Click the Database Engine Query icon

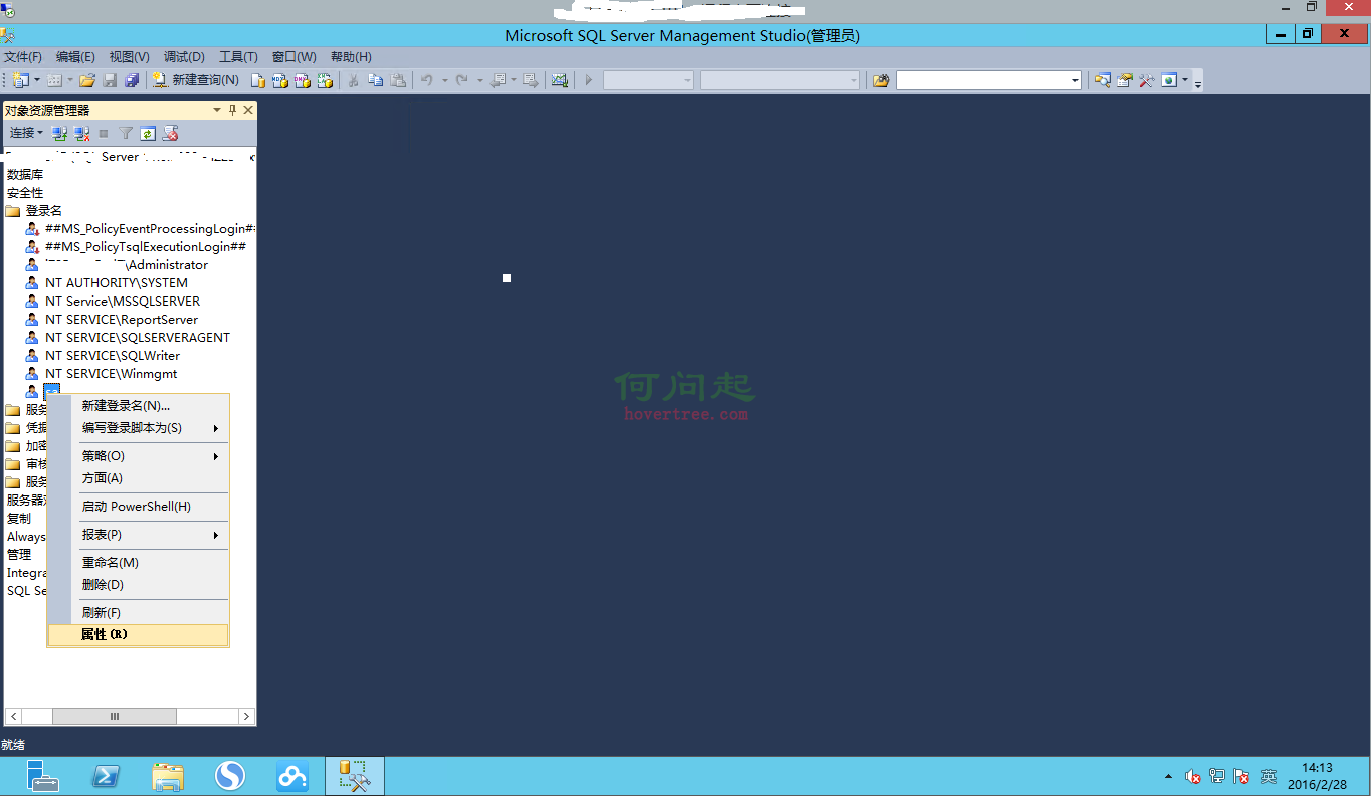[x=257, y=80]
